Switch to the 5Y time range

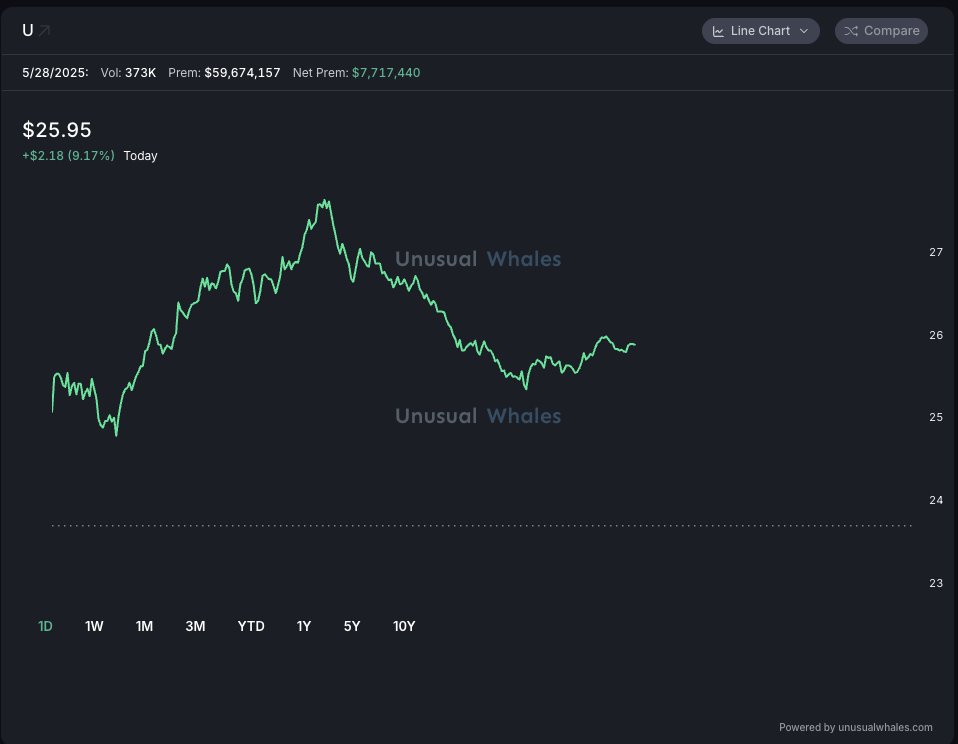(x=352, y=626)
